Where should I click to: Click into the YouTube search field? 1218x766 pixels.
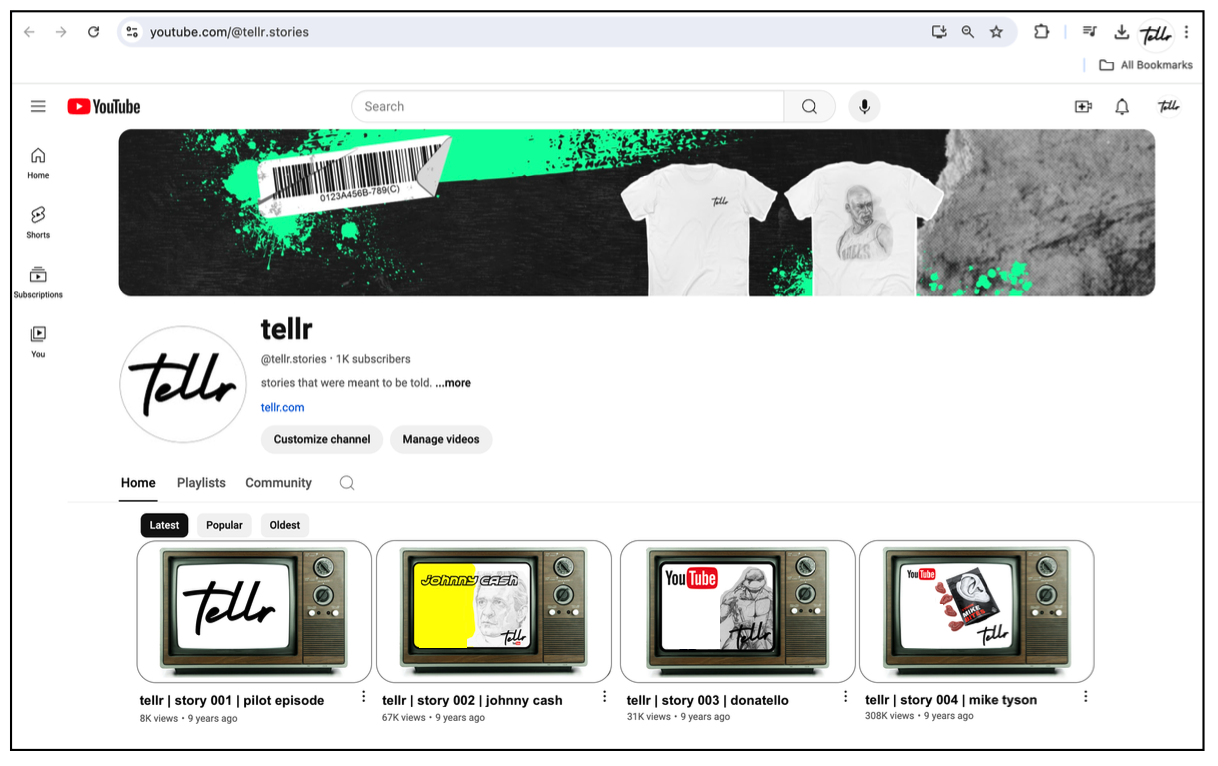[568, 106]
